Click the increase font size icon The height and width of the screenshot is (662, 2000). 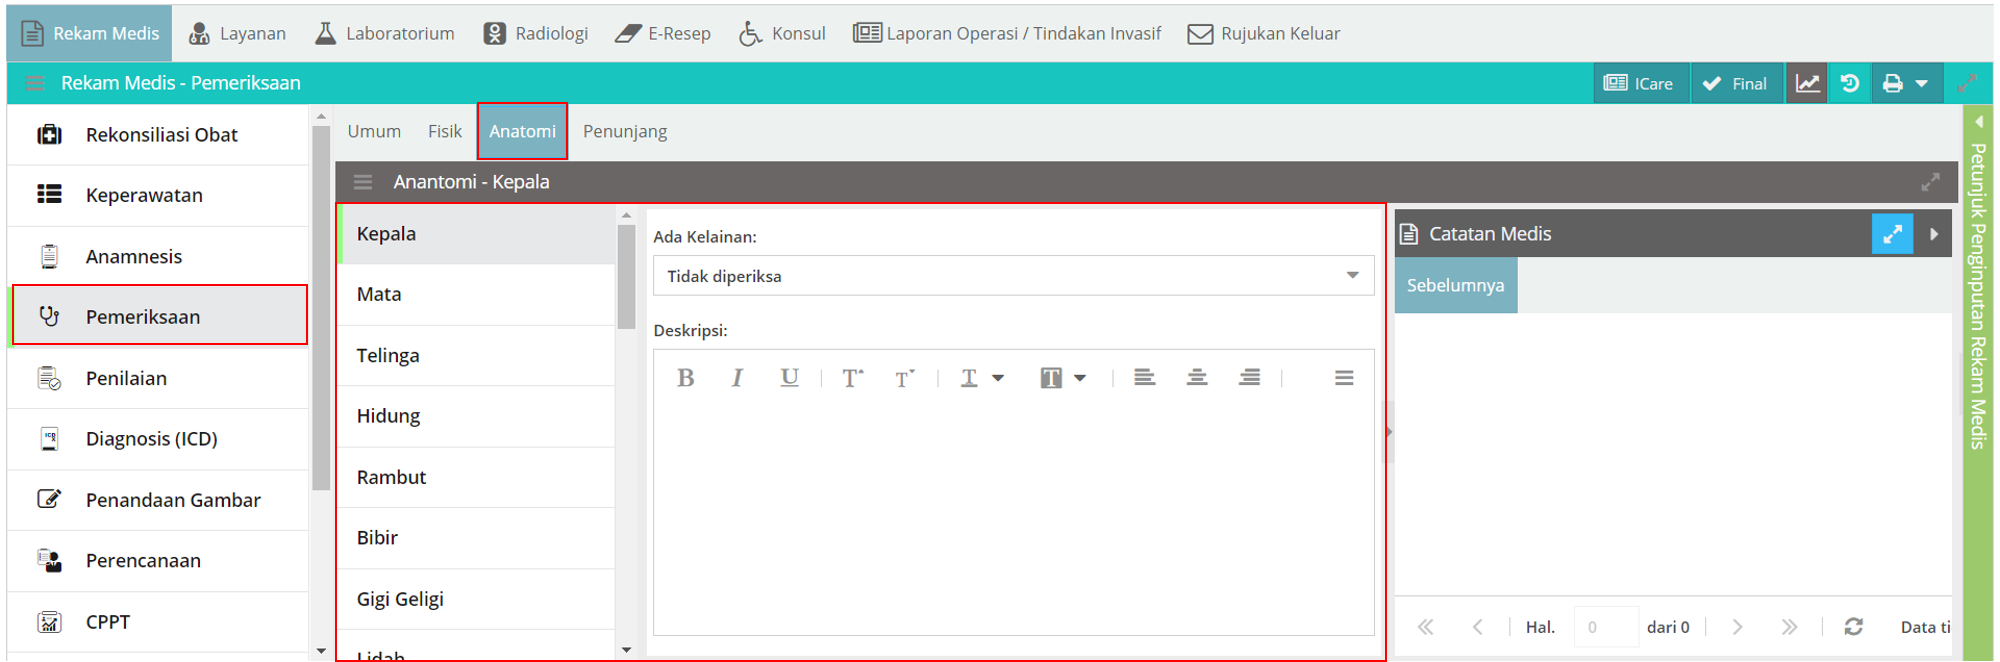pyautogui.click(x=853, y=378)
